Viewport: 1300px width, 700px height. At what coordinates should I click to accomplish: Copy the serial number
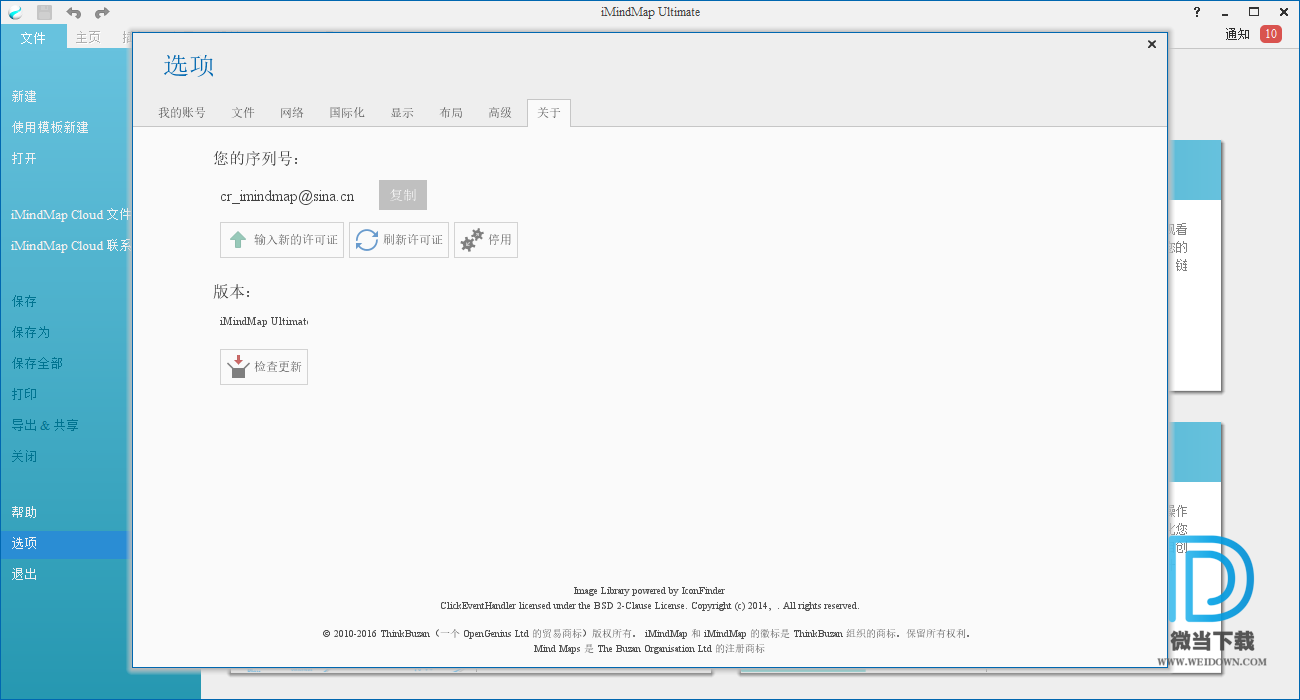pos(403,195)
